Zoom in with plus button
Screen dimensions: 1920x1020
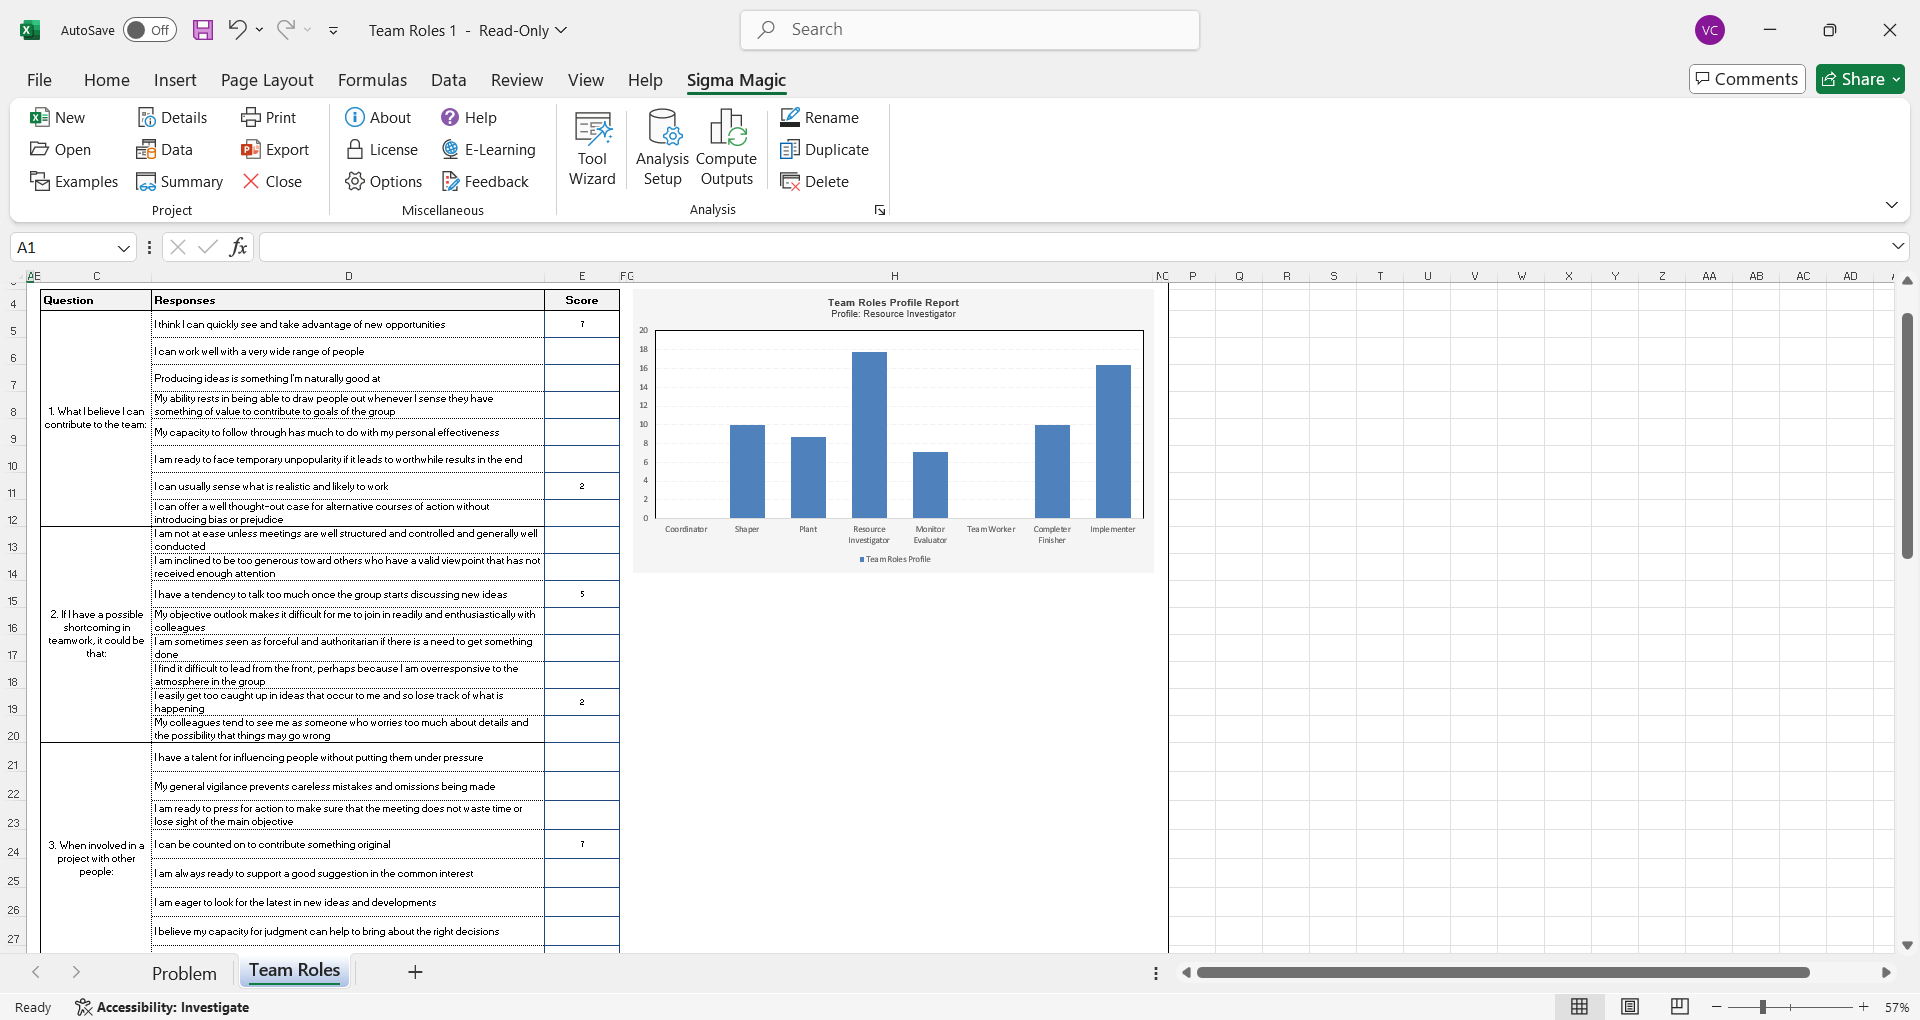pos(1864,1007)
